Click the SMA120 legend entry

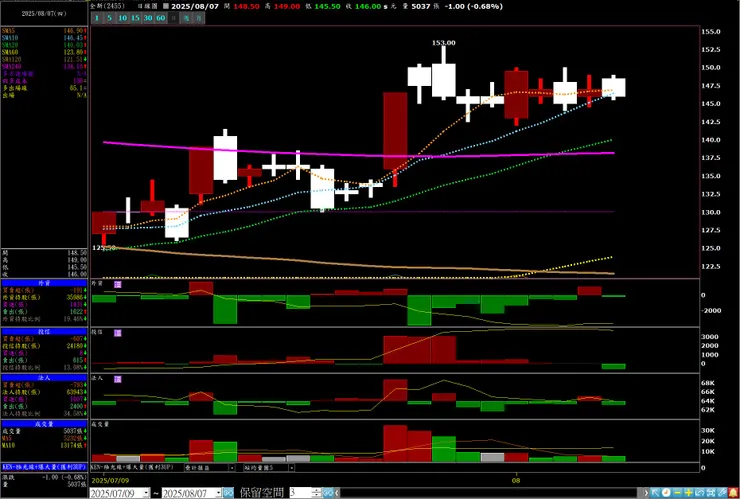click(x=44, y=59)
